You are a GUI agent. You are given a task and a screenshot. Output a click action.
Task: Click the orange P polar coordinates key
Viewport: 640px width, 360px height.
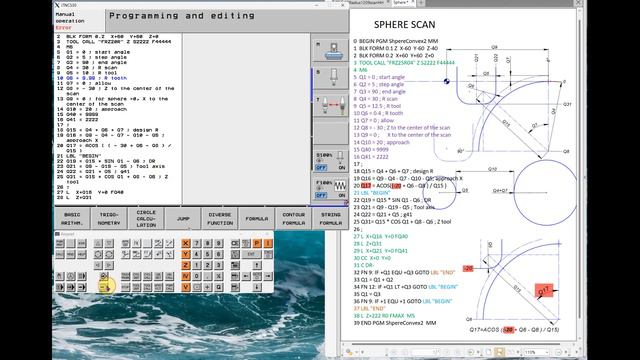257,243
